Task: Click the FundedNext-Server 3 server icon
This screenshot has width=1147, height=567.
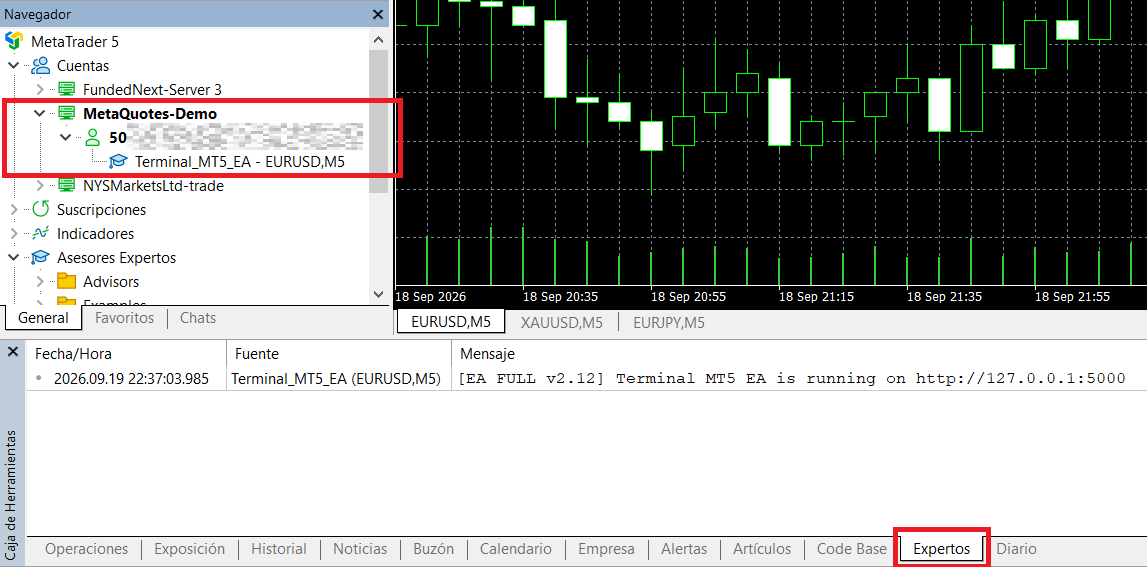Action: tap(67, 89)
